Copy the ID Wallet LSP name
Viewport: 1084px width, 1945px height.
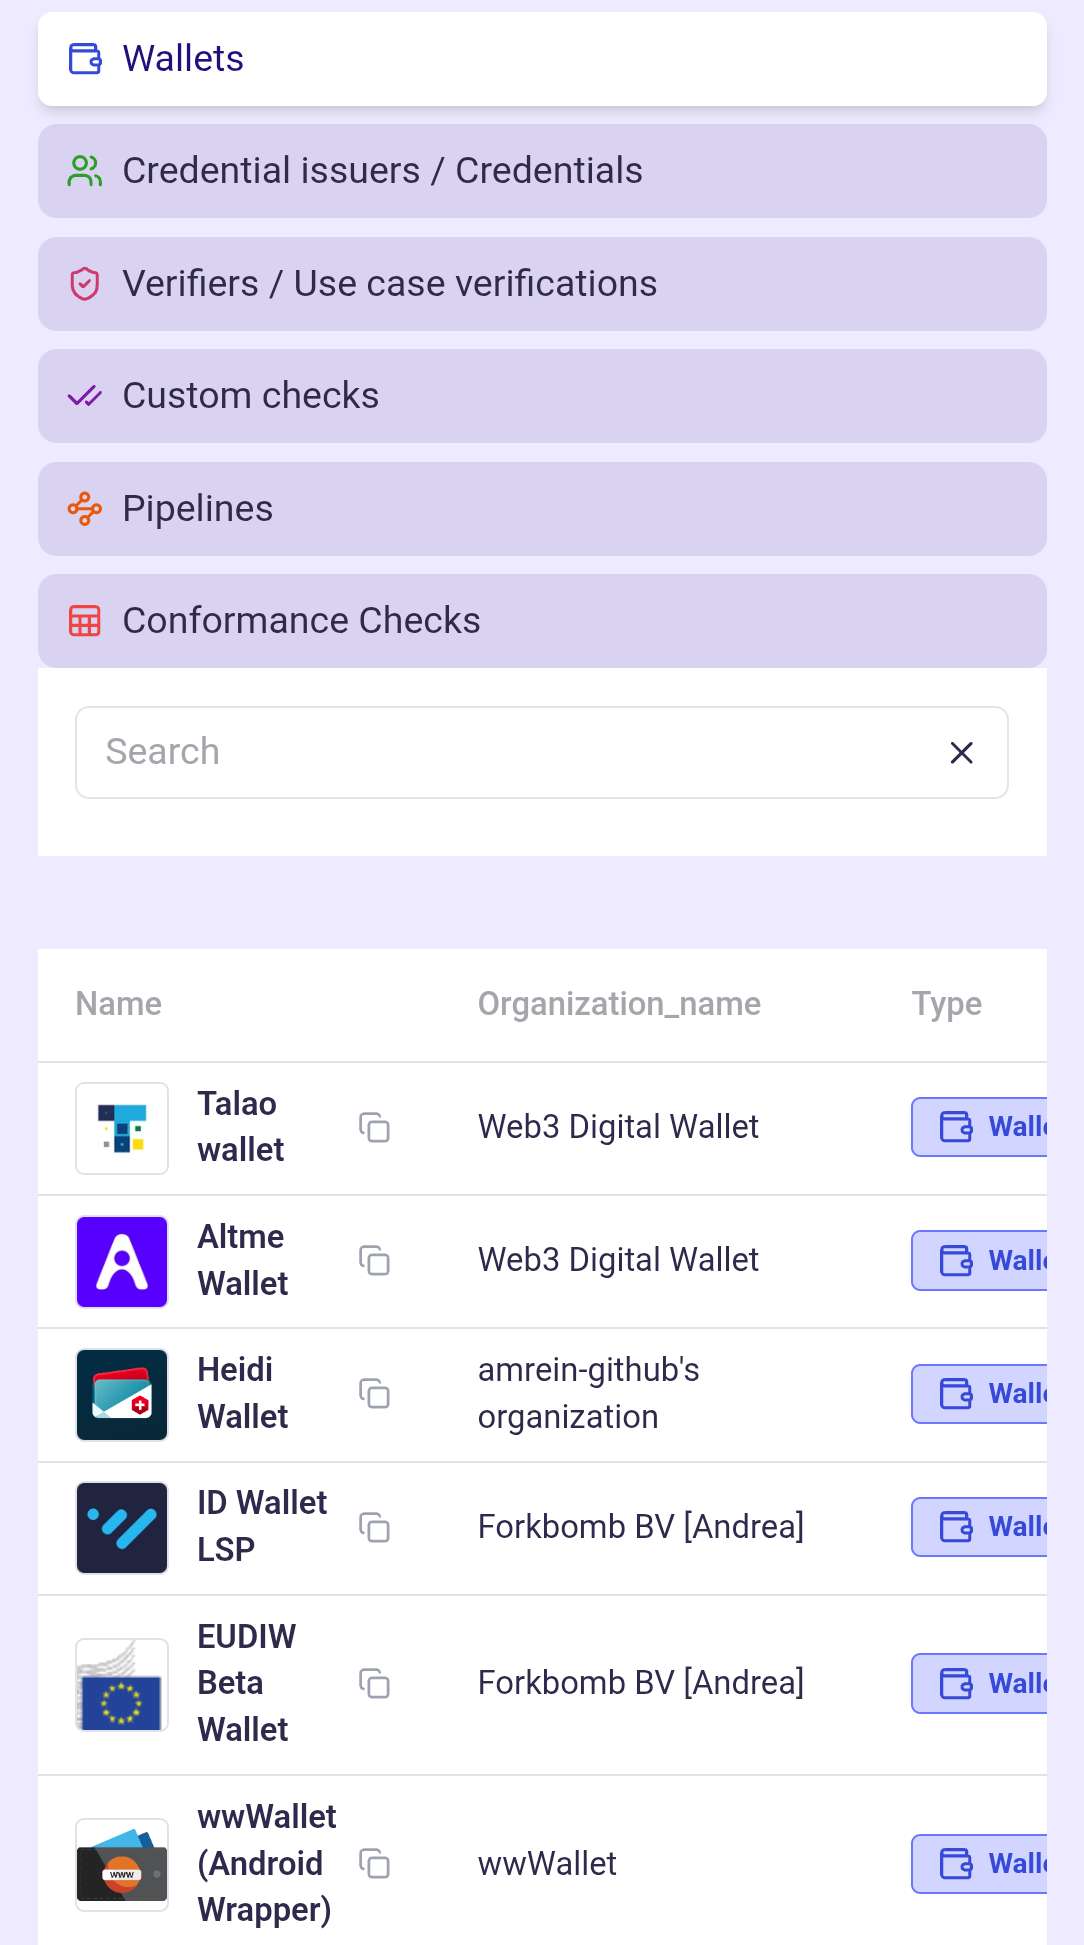coord(374,1527)
